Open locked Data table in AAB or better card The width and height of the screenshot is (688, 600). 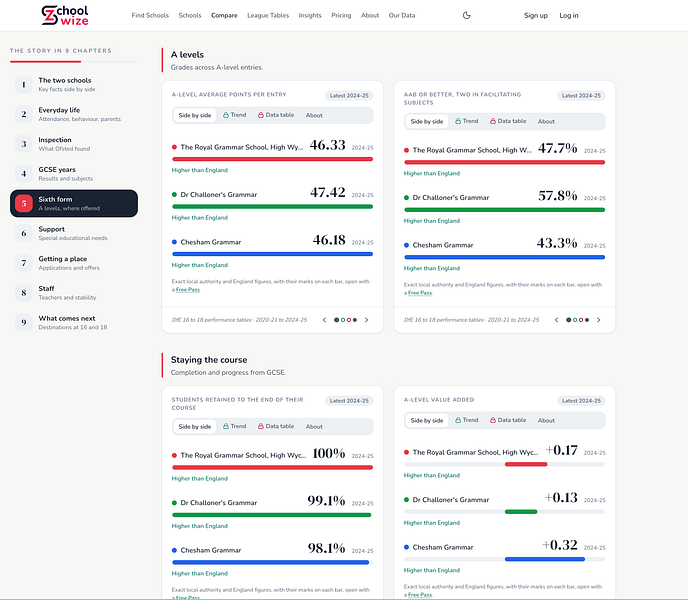pyautogui.click(x=508, y=121)
